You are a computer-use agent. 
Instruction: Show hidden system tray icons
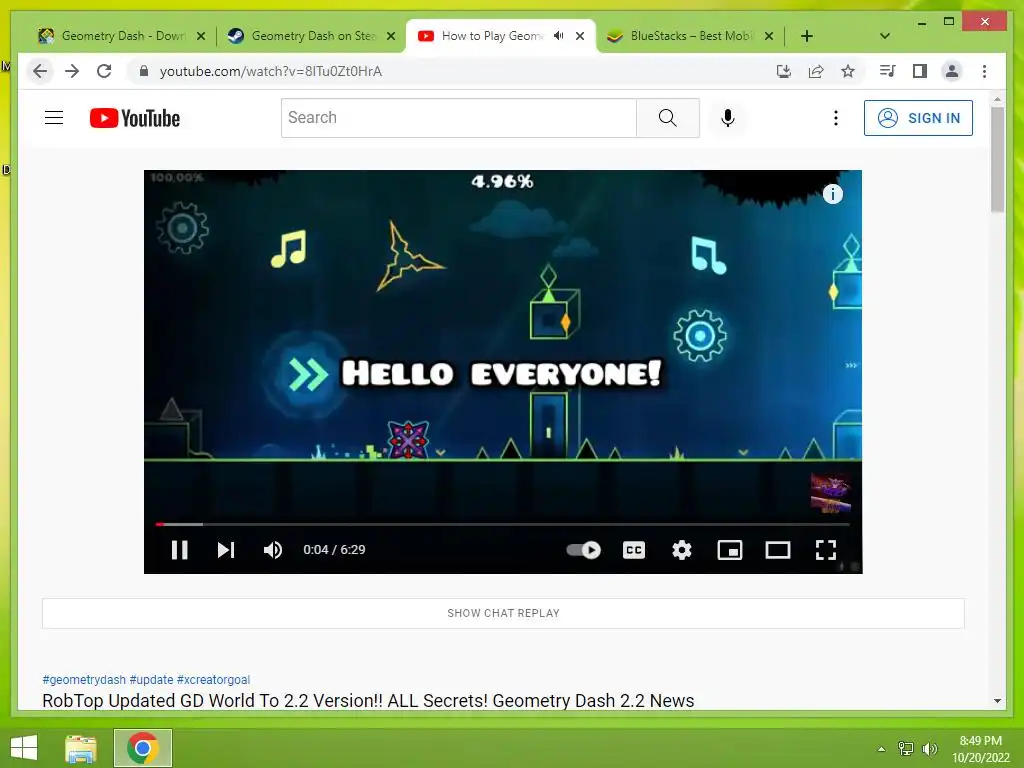click(881, 749)
